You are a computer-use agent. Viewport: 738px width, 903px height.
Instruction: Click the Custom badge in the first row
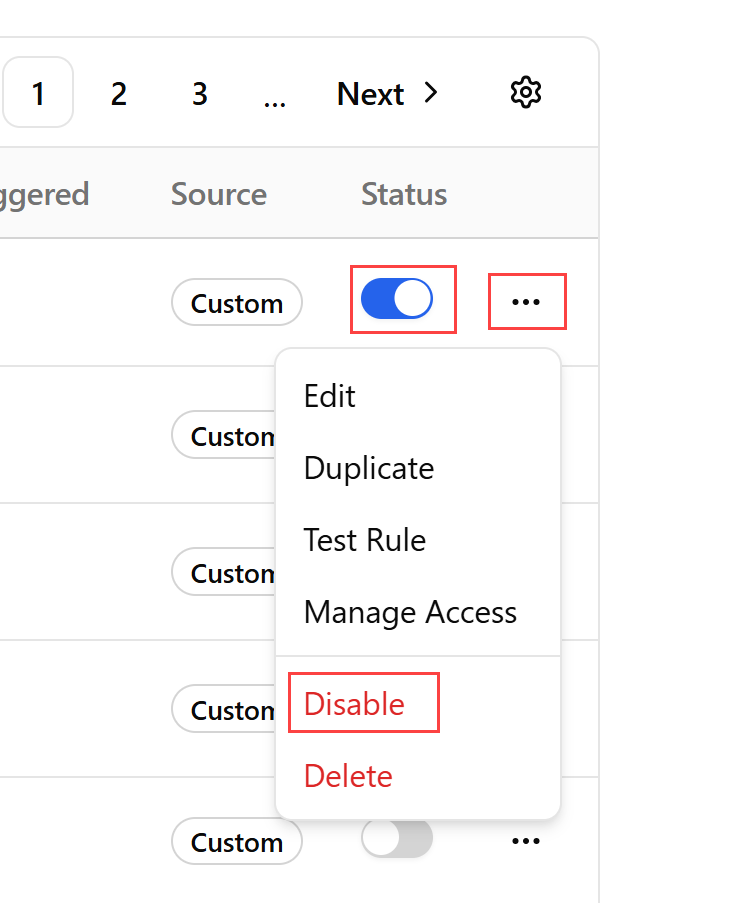[237, 303]
